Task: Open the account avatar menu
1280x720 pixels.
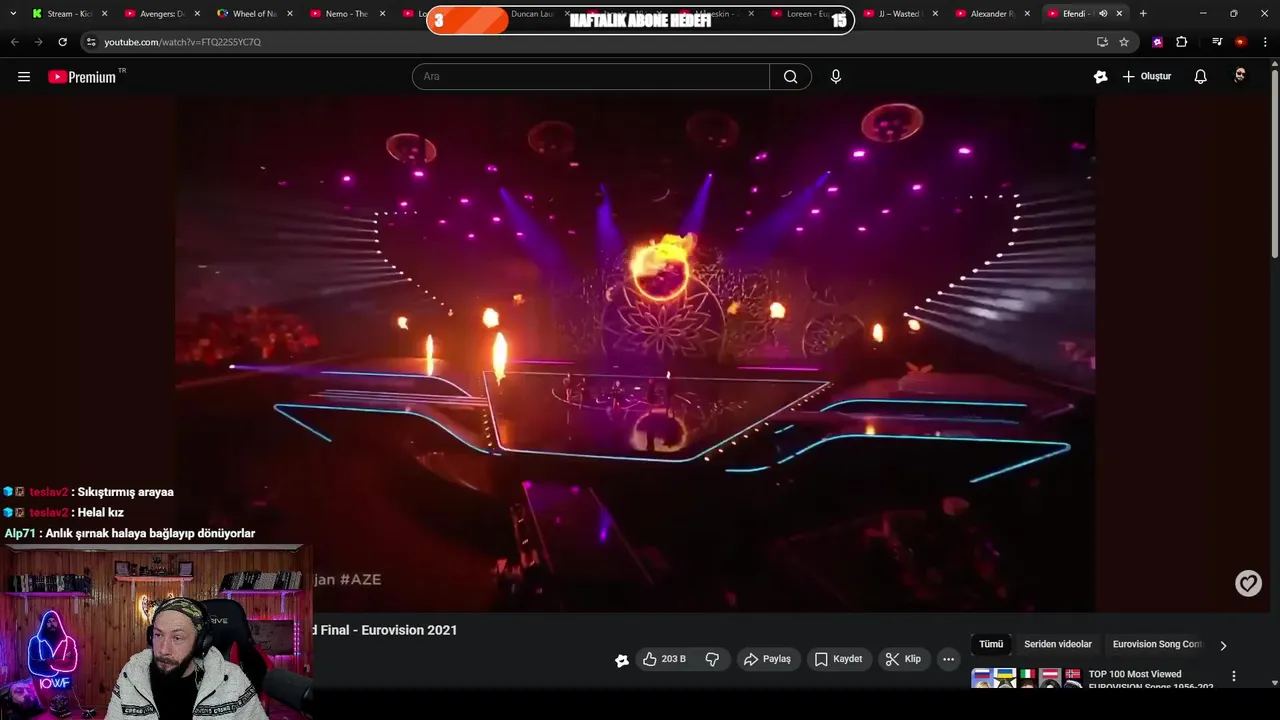Action: (1240, 76)
